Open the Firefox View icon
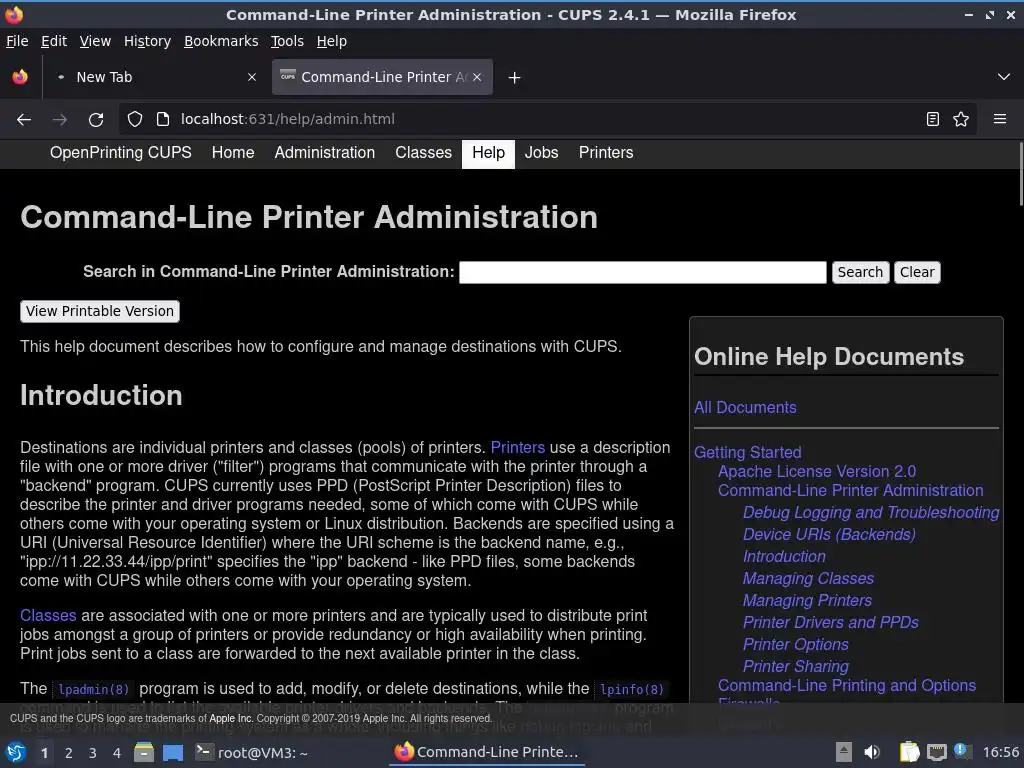 (20, 77)
